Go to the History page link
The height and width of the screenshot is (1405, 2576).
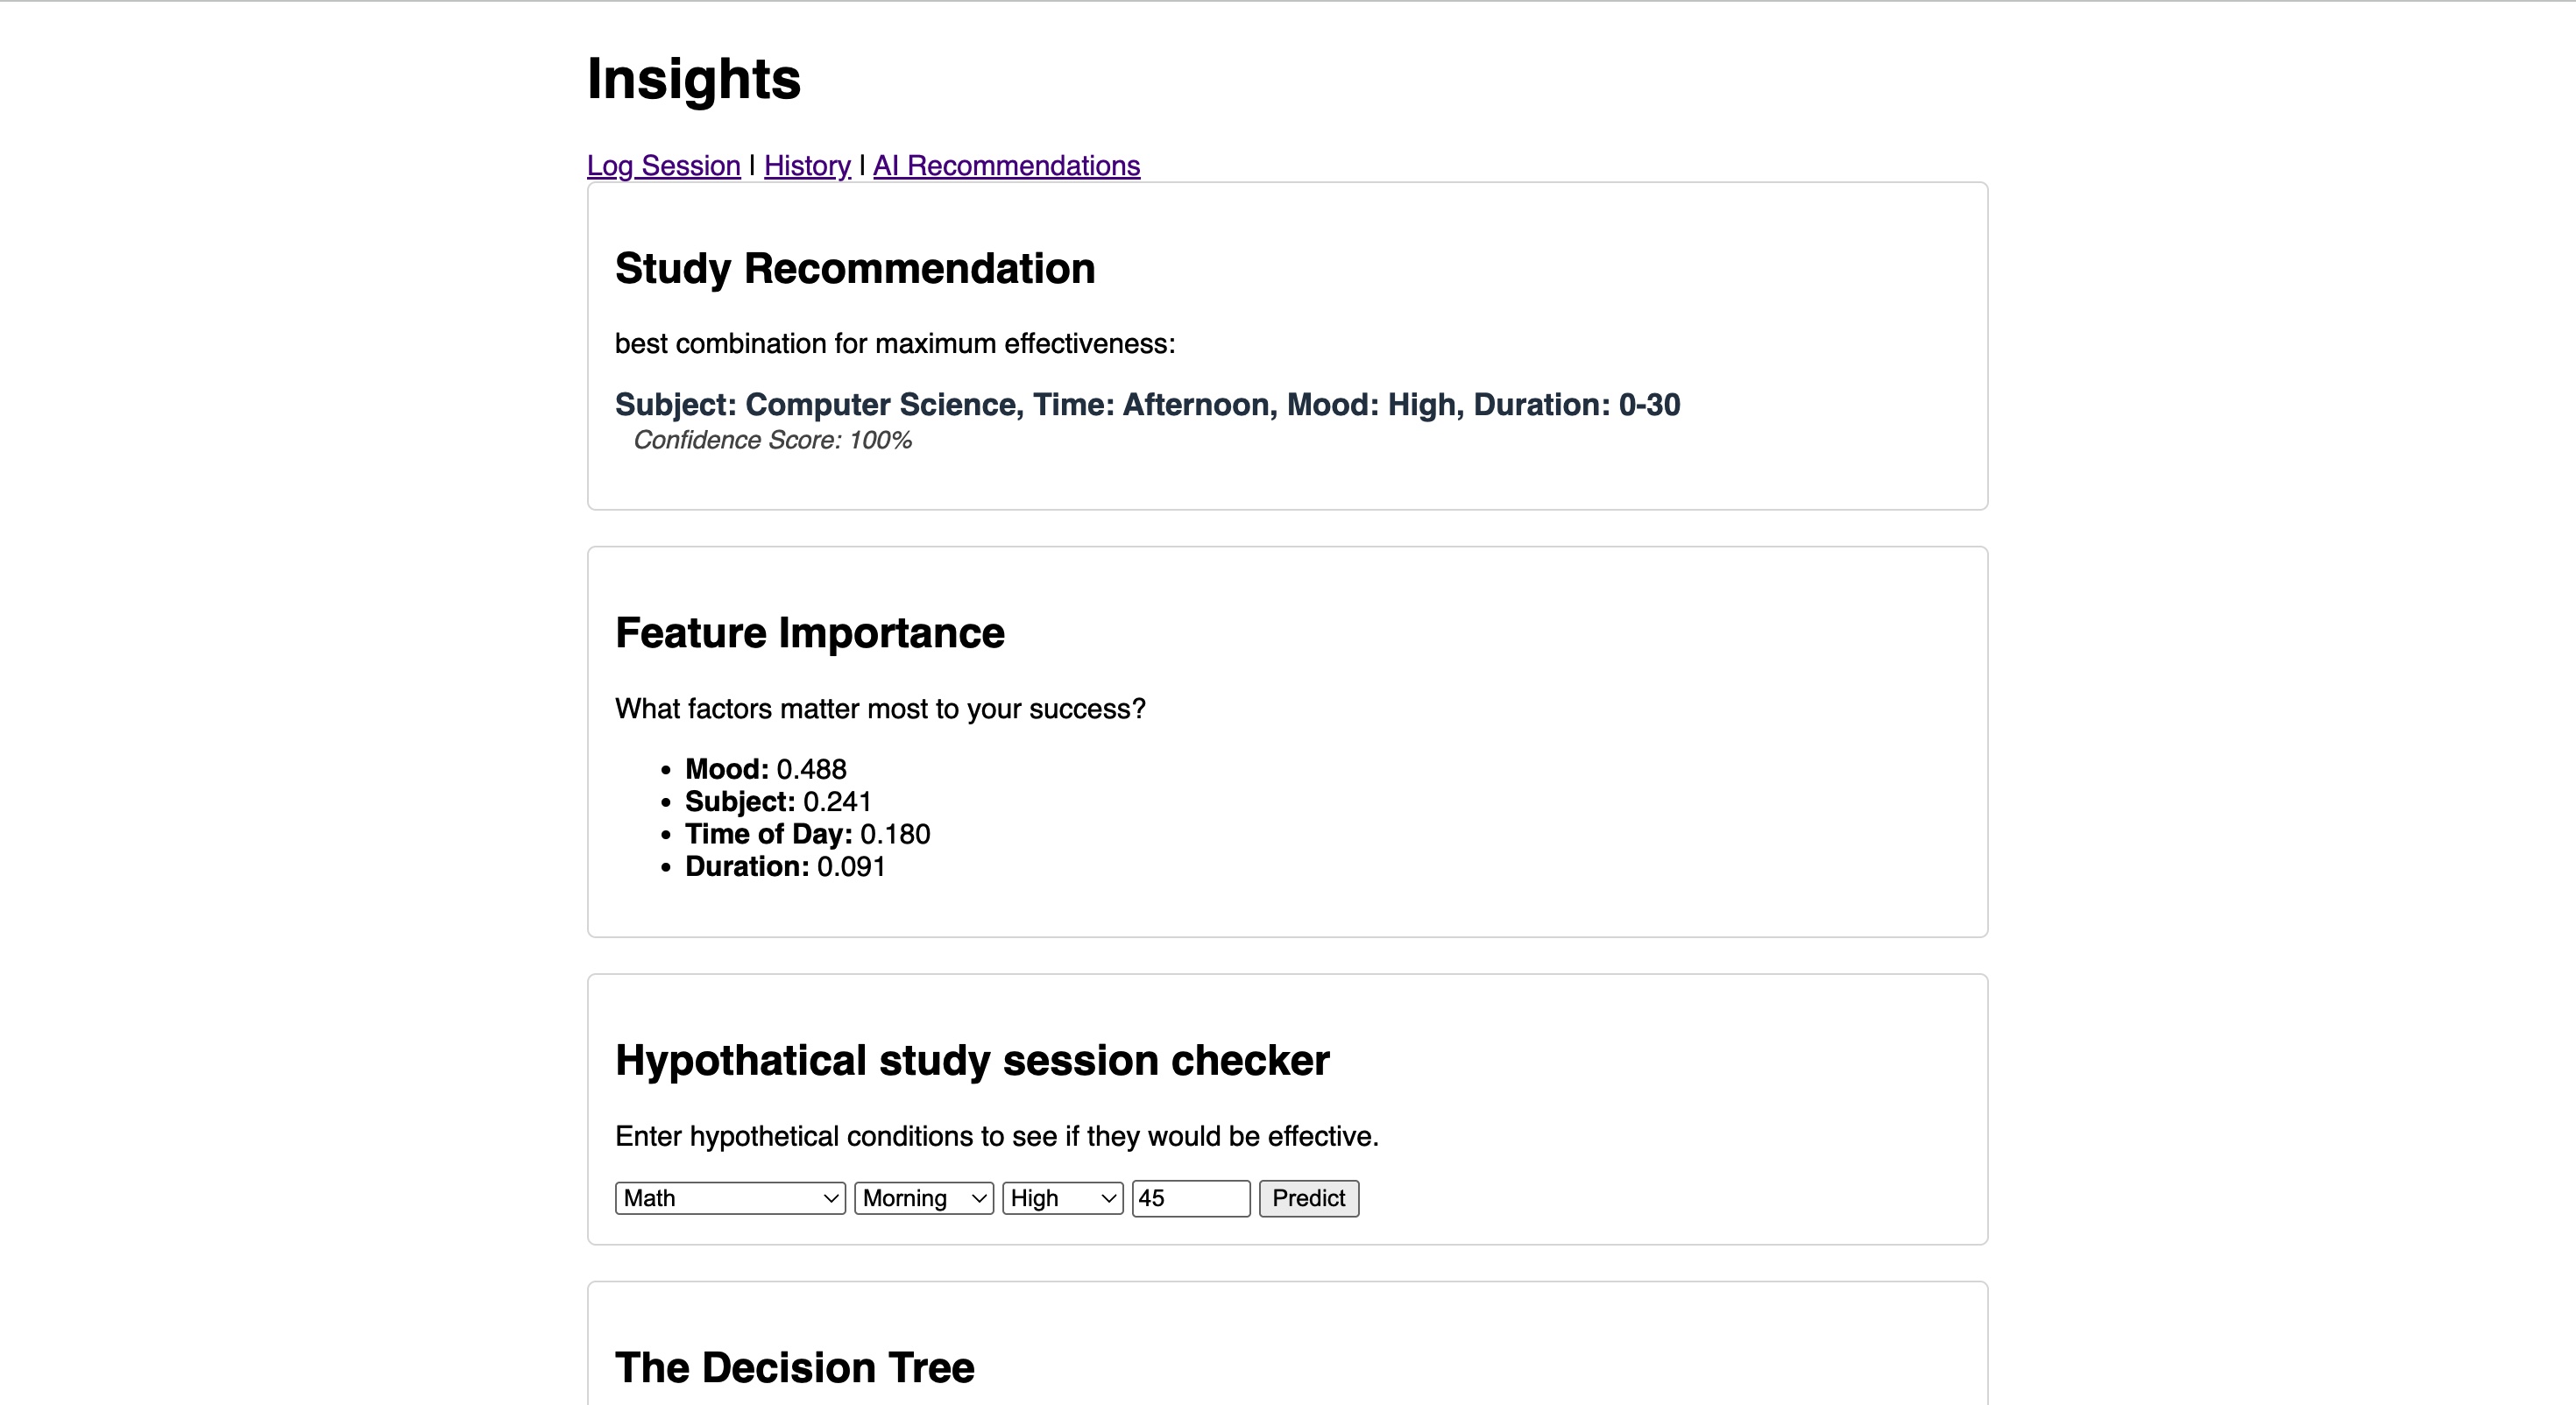[807, 166]
